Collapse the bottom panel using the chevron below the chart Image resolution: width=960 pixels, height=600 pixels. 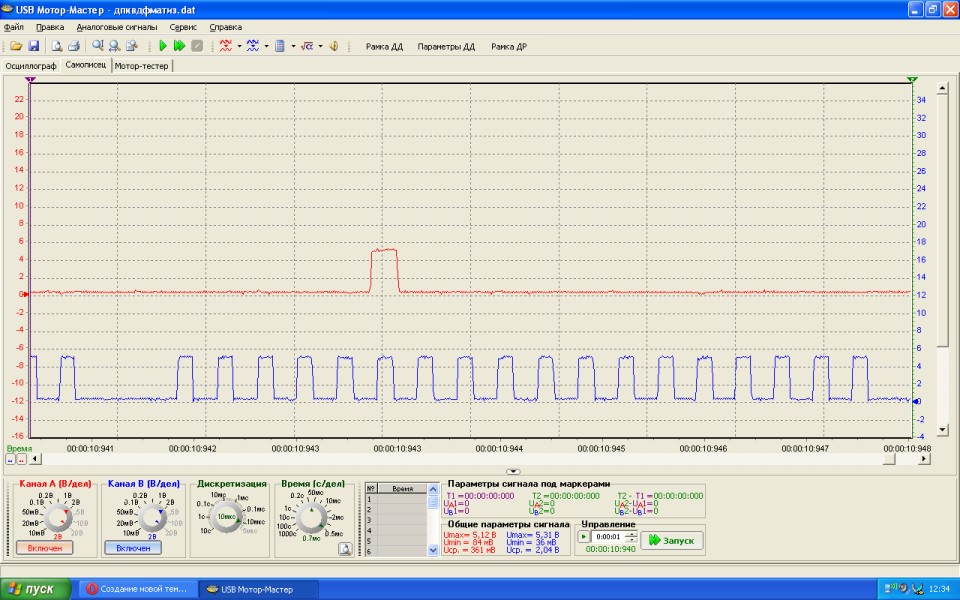coord(513,471)
